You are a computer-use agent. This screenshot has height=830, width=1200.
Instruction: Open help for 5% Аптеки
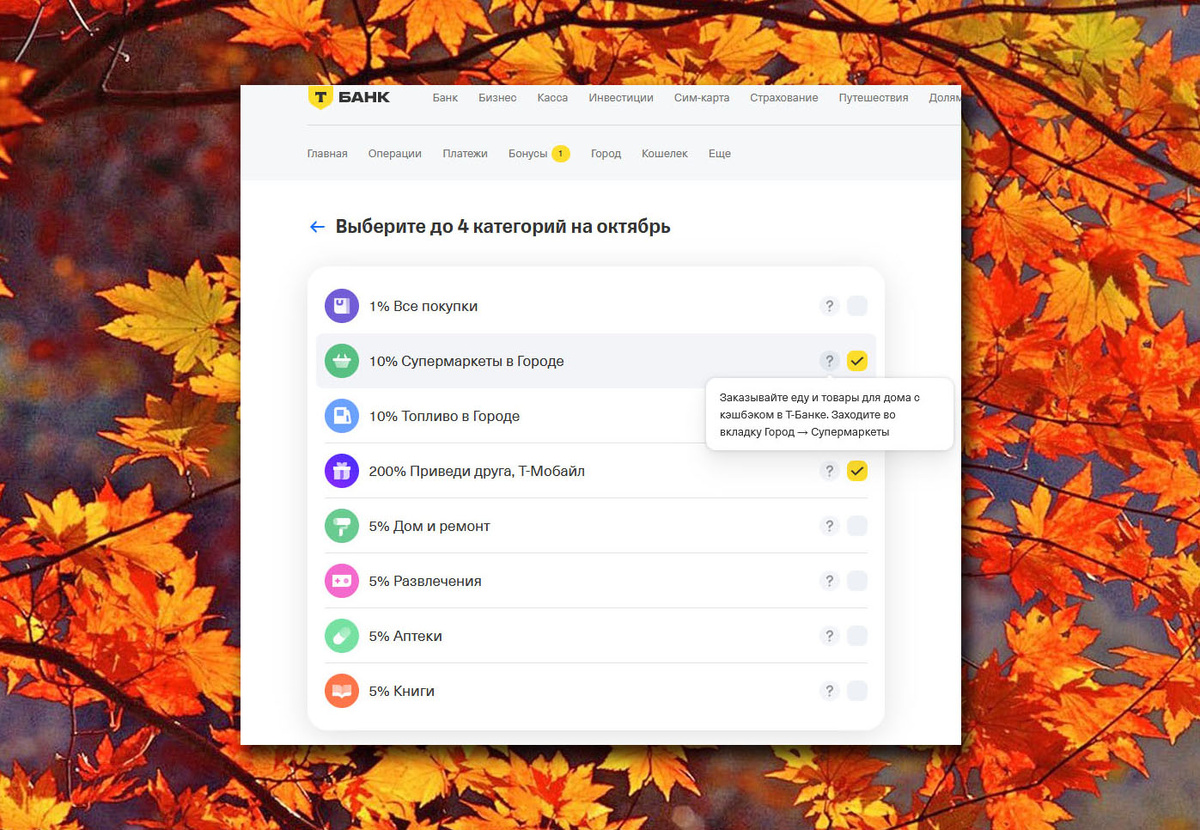(828, 636)
